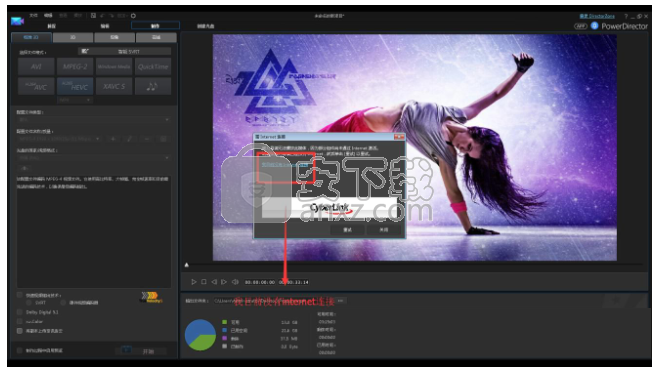Viewport: 659px width, 370px height.
Task: Click the disk space pie chart
Action: [200, 335]
